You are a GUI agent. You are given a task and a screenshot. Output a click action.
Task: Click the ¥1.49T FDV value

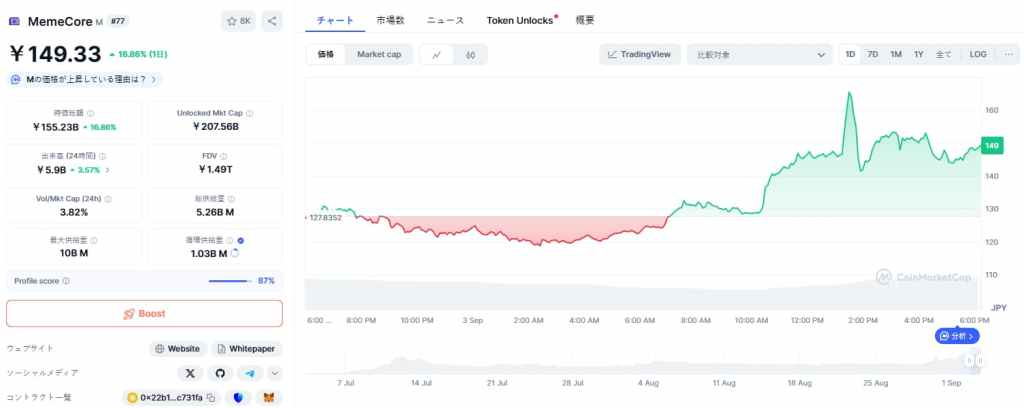[216, 170]
